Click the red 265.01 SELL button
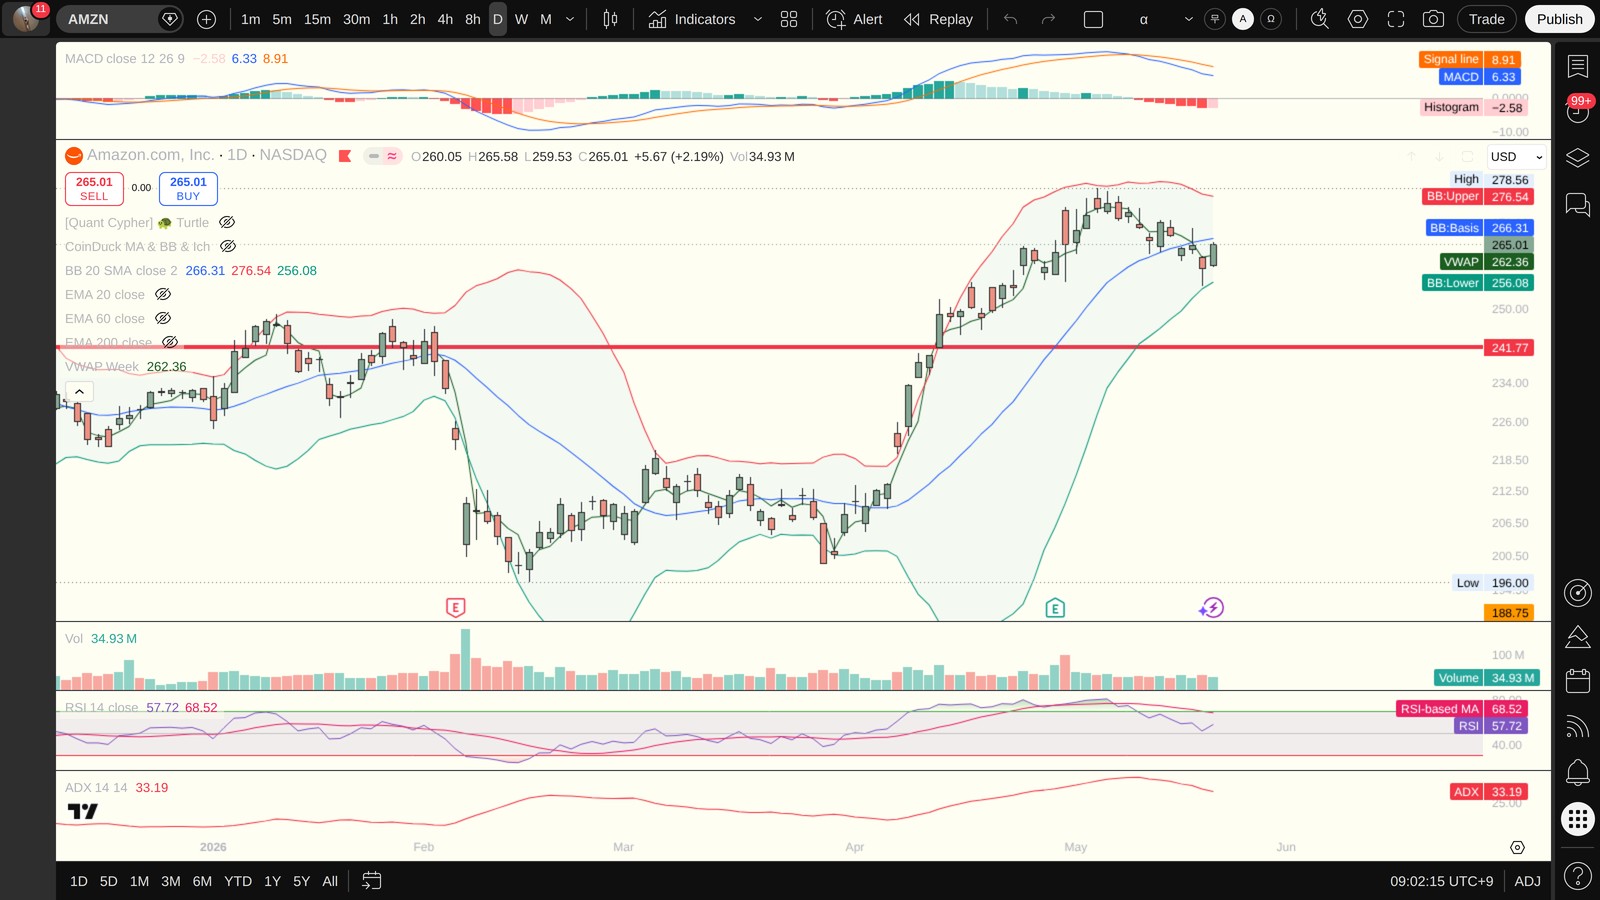 tap(94, 188)
